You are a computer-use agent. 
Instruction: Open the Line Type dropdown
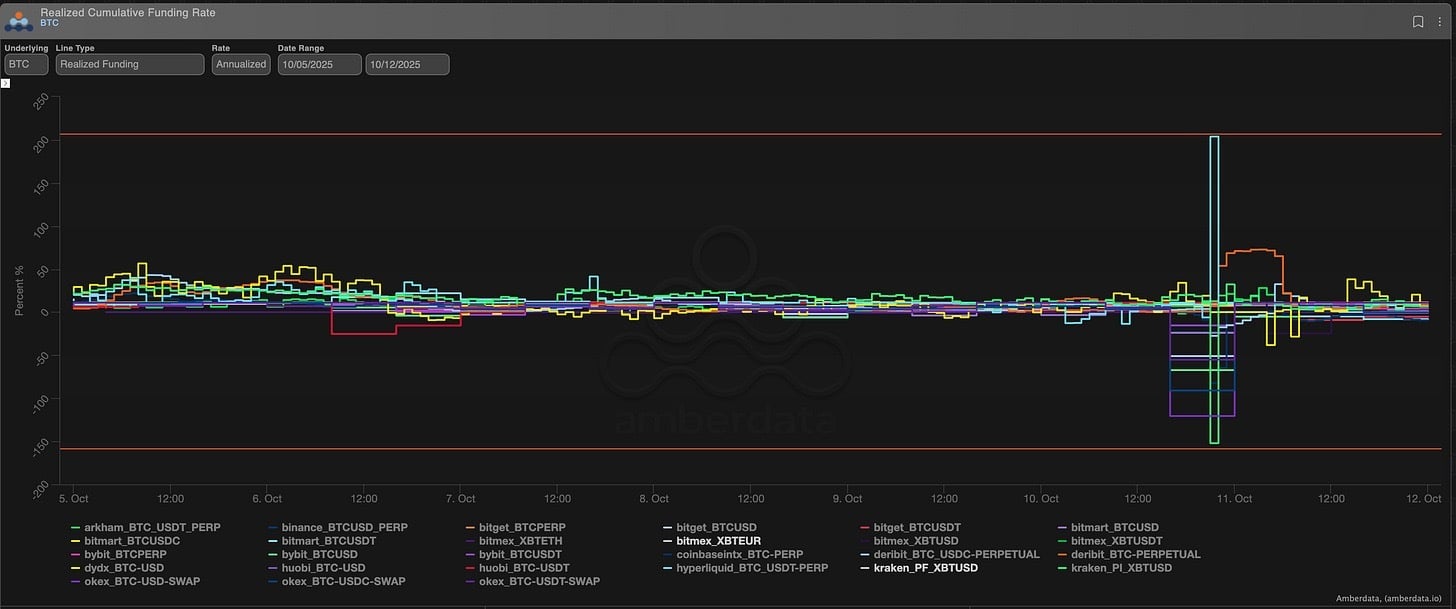pos(129,64)
